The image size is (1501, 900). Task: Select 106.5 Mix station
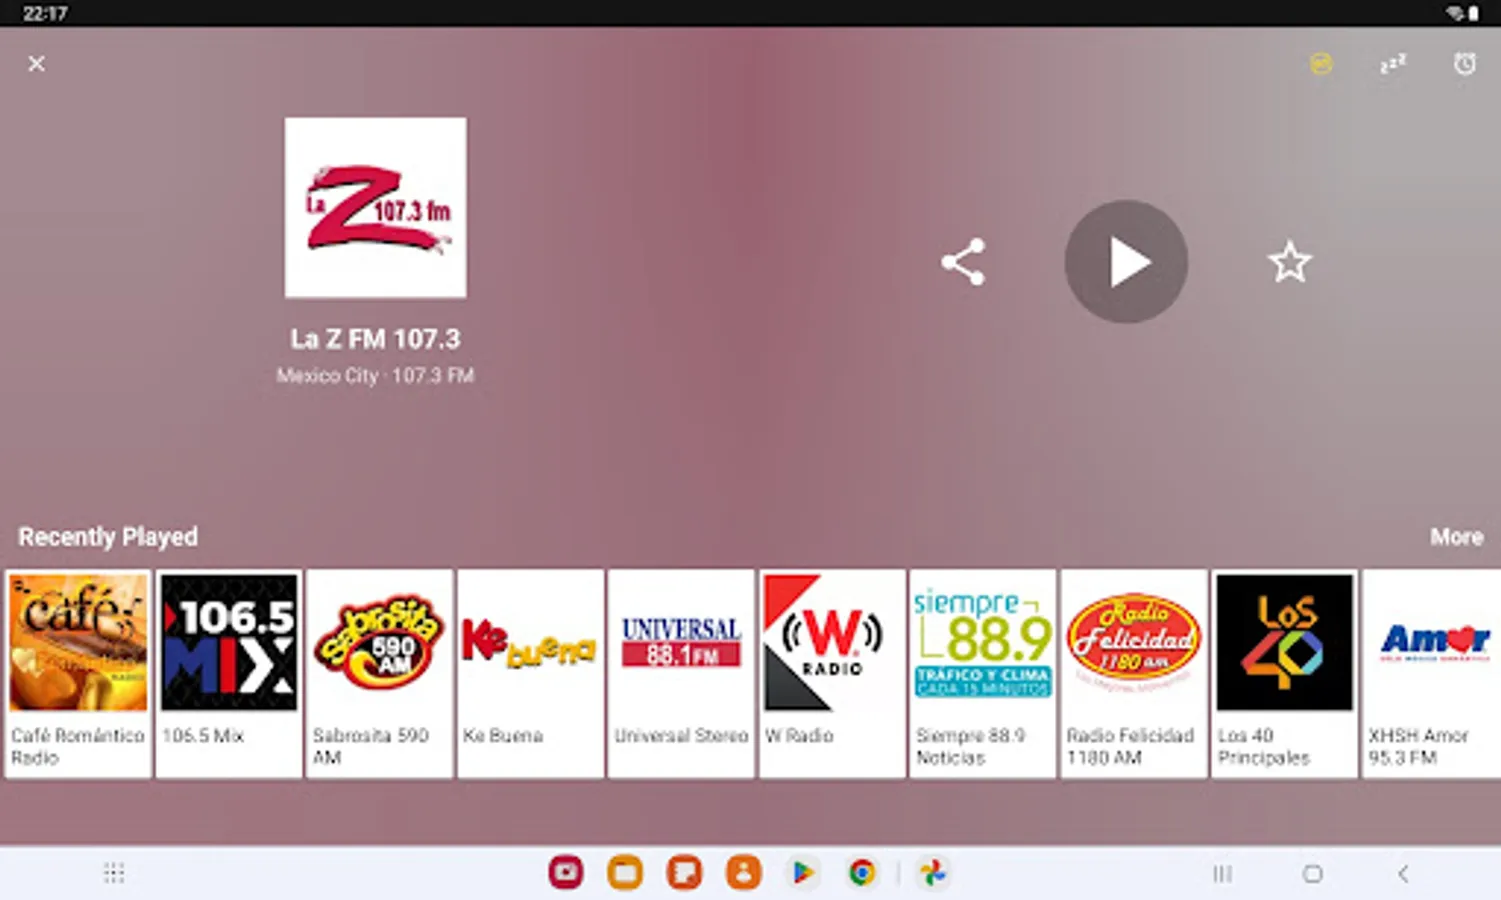(229, 673)
